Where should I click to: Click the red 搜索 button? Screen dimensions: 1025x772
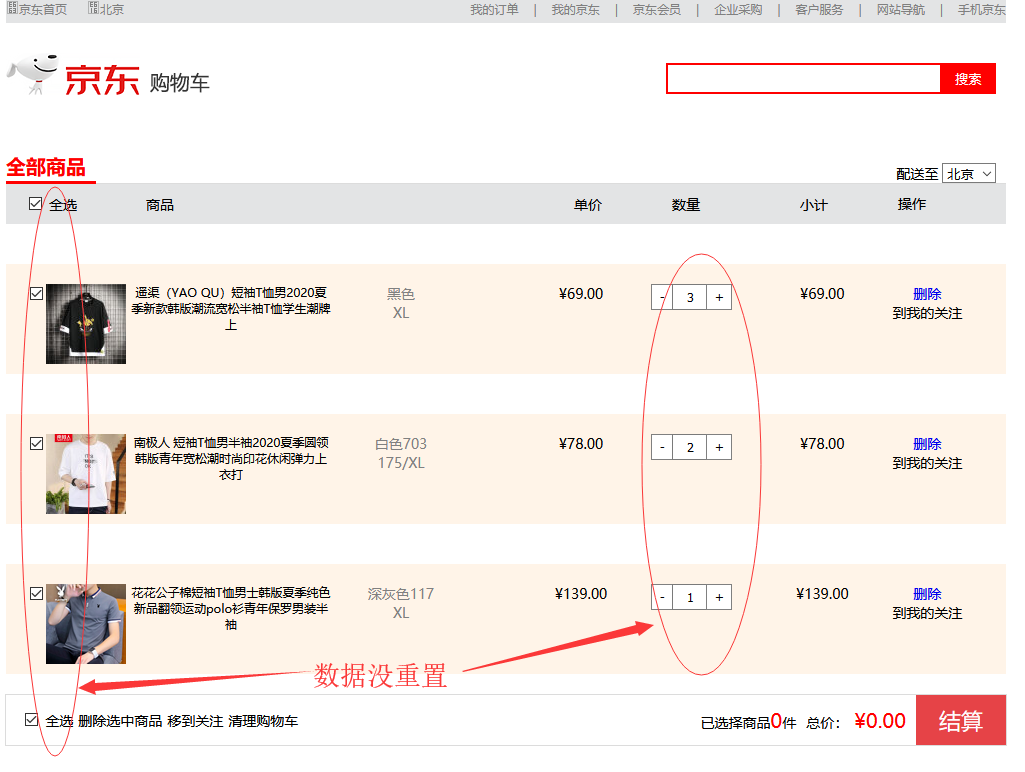point(968,78)
